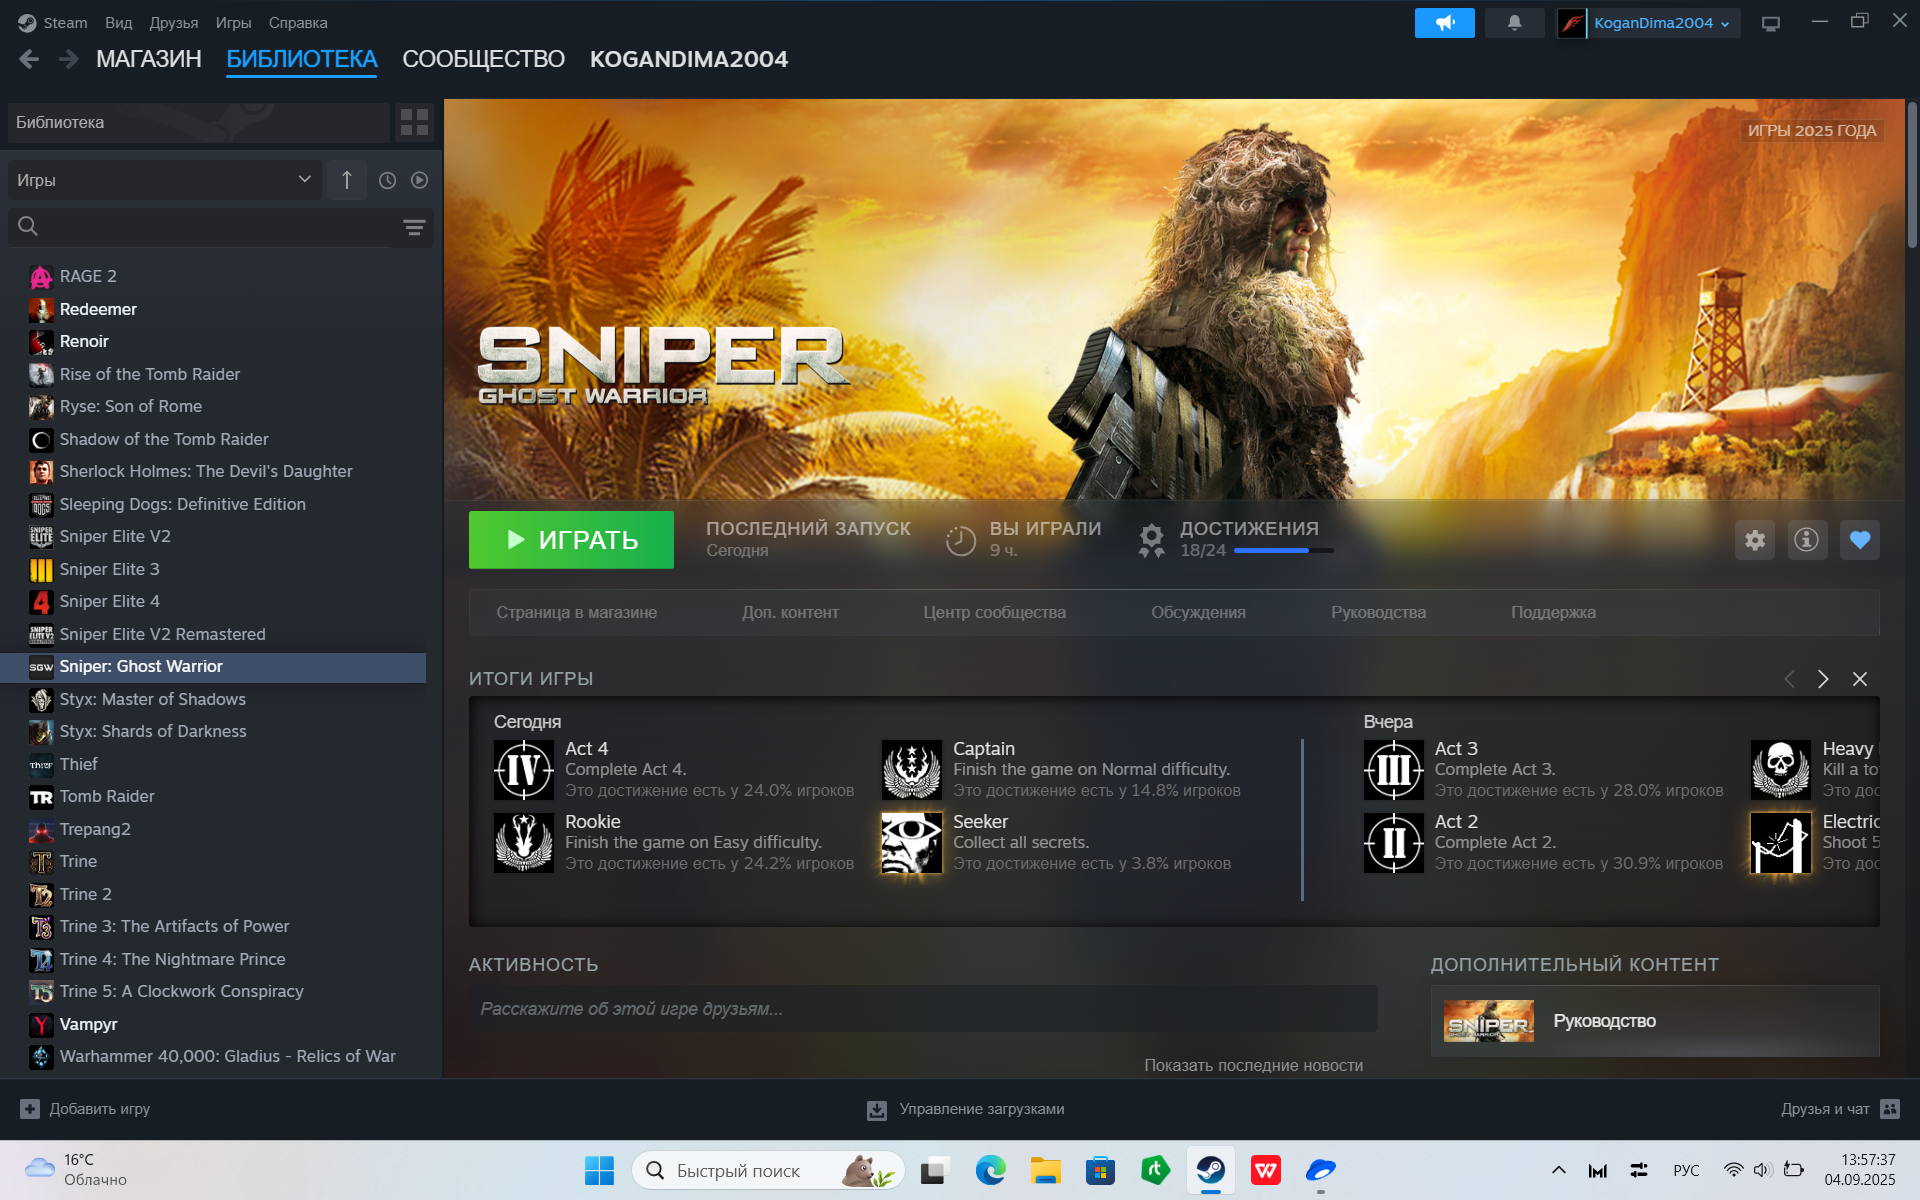Switch library to grid view icon
Viewport: 1920px width, 1200px height.
coord(414,122)
